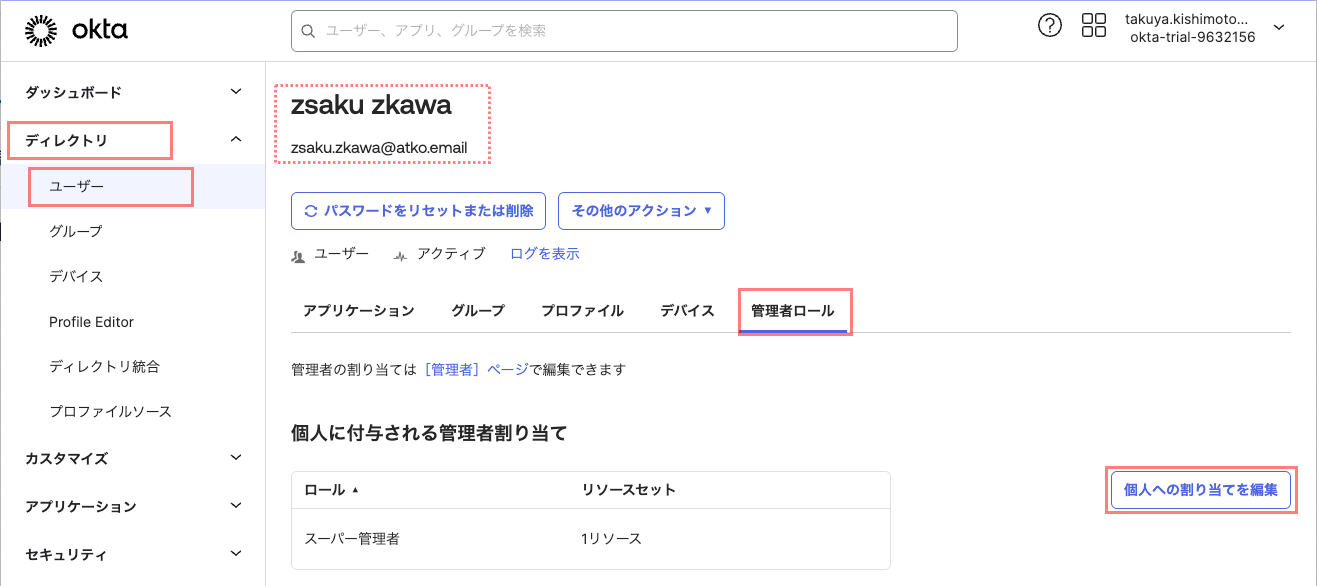Expand the ダッシュボード sidebar section
The width and height of the screenshot is (1317, 586).
pos(236,92)
